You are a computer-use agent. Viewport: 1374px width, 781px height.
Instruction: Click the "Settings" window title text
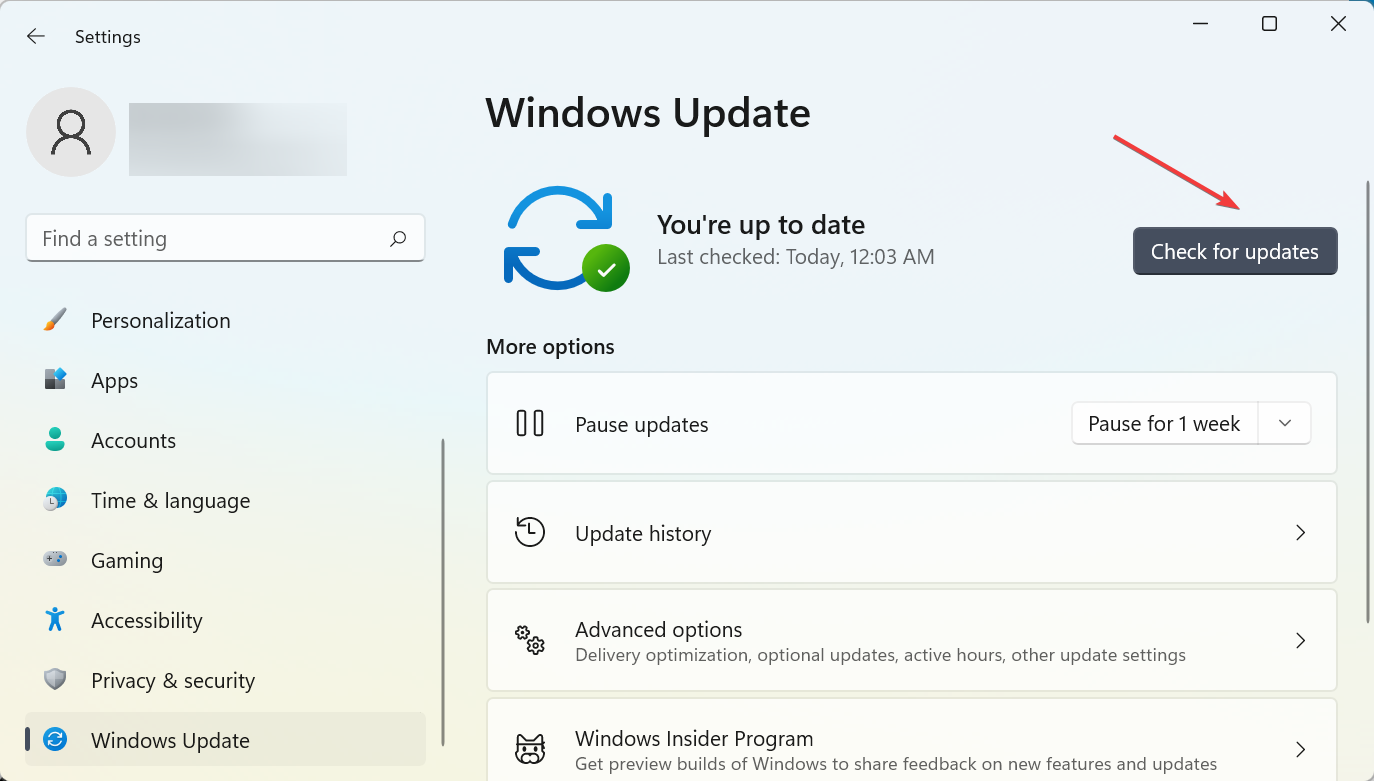pyautogui.click(x=108, y=37)
